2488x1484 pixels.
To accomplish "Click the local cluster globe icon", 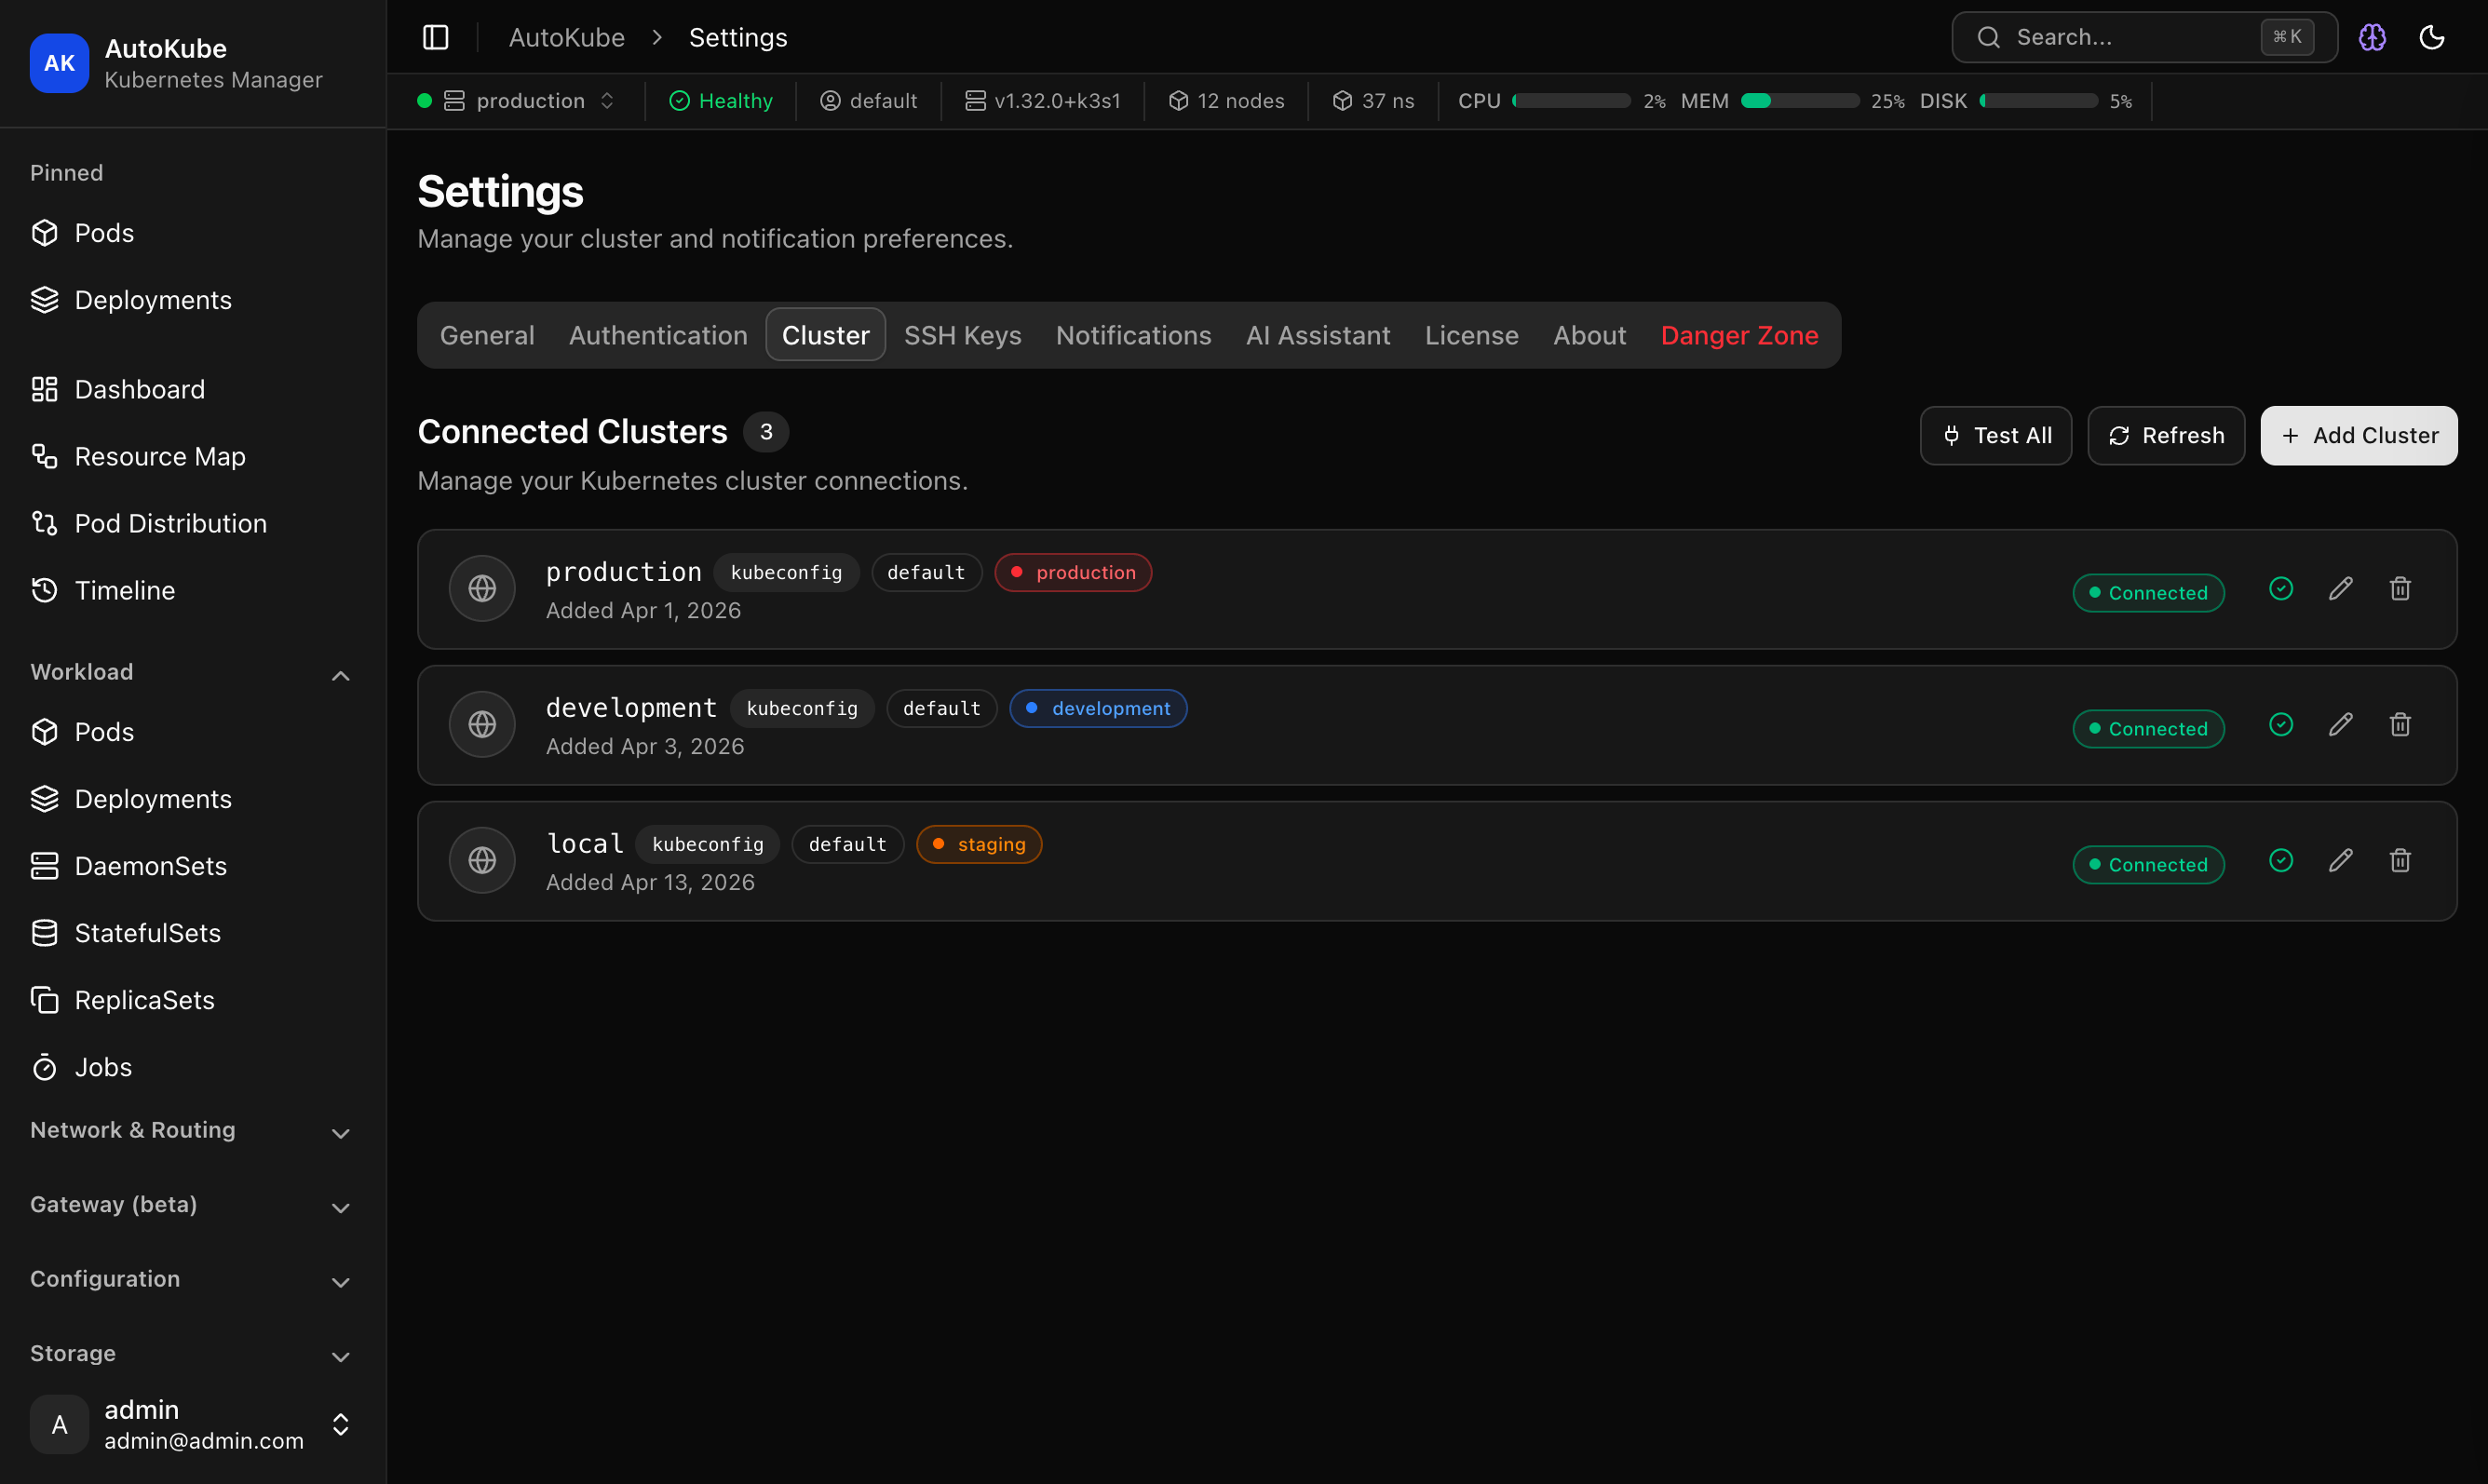I will (x=482, y=861).
